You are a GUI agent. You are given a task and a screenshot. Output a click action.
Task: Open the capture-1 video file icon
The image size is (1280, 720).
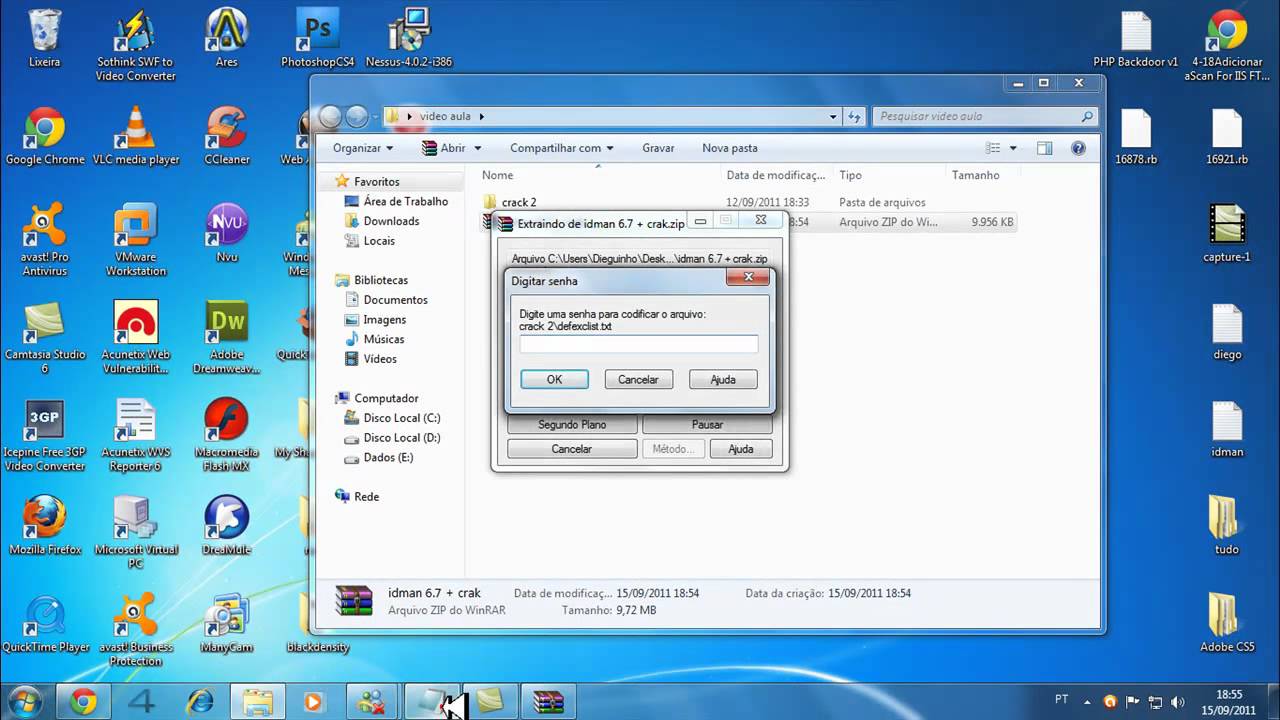pyautogui.click(x=1227, y=233)
